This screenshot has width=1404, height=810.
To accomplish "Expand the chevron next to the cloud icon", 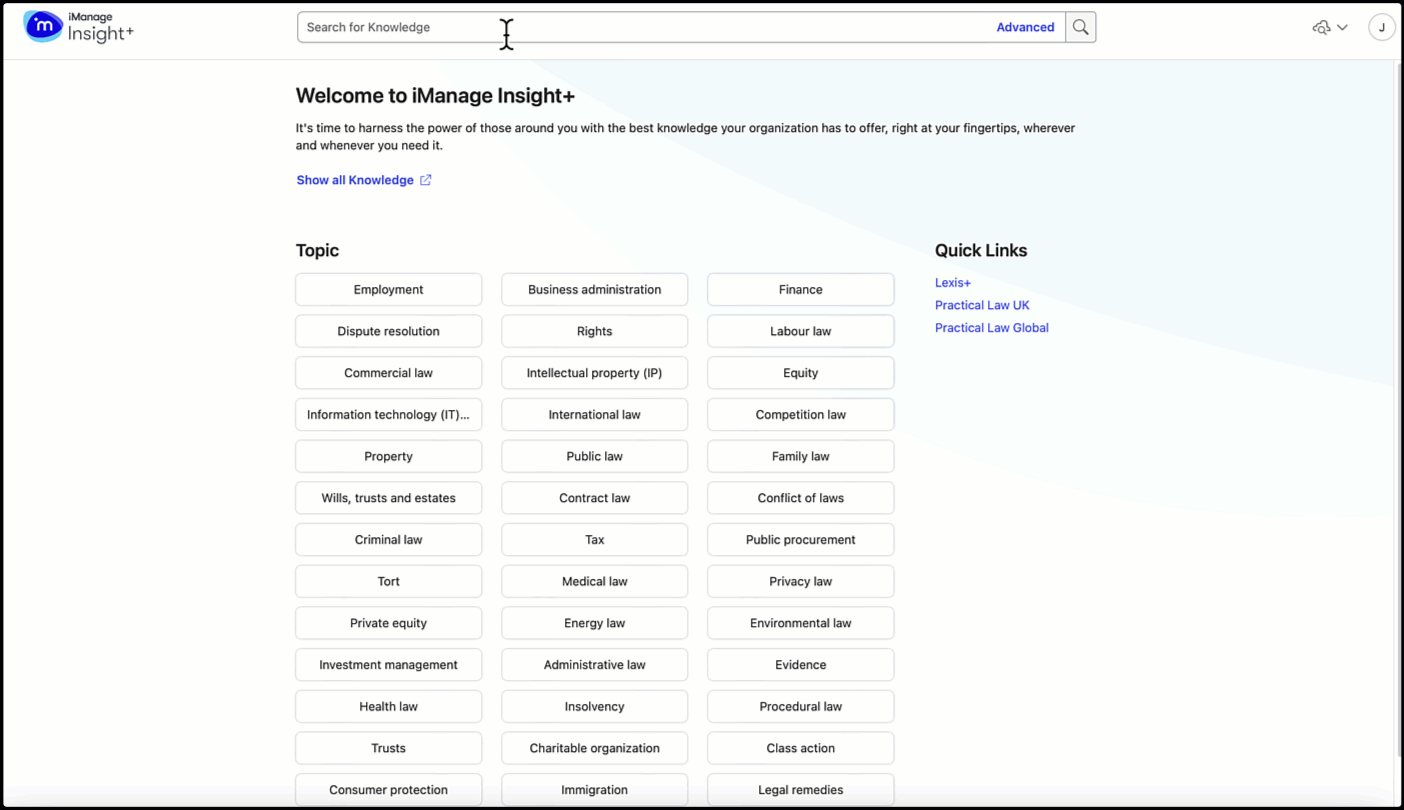I will [1342, 27].
